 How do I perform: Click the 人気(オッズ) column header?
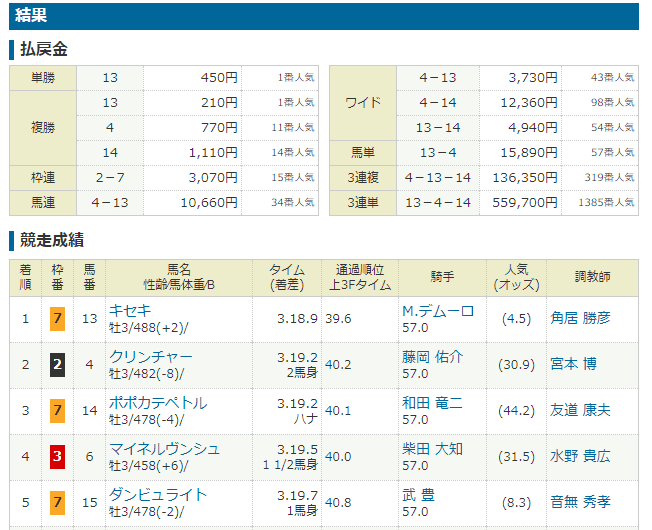tap(516, 277)
